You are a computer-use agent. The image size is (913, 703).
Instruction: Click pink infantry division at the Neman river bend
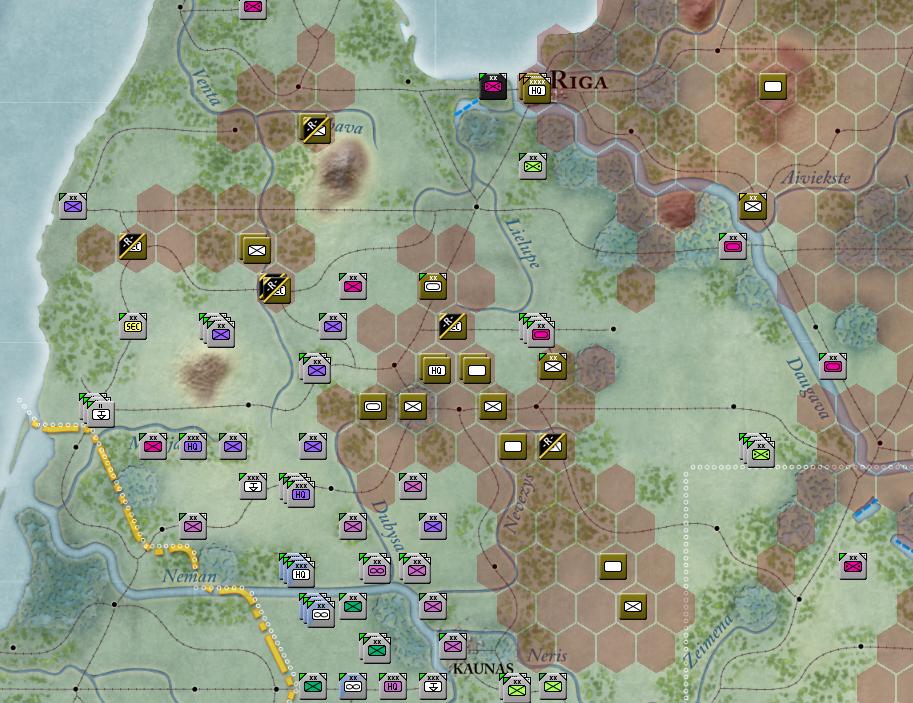(433, 606)
